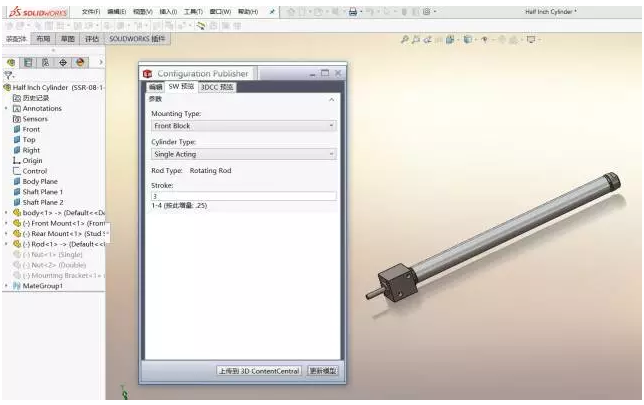
Task: Click the Previous View icon
Action: coord(428,39)
